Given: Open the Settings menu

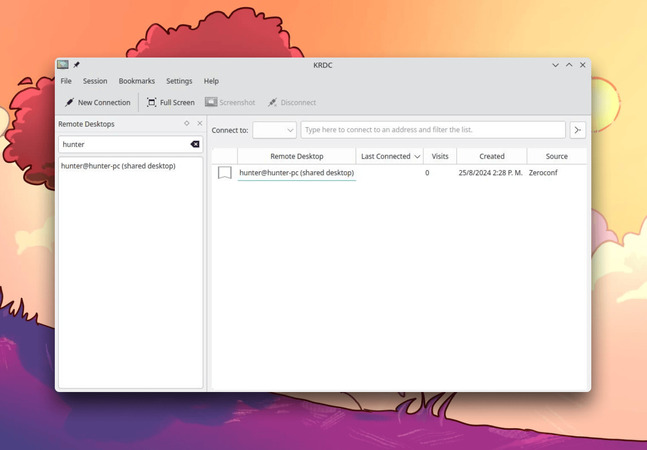Looking at the screenshot, I should (x=179, y=81).
